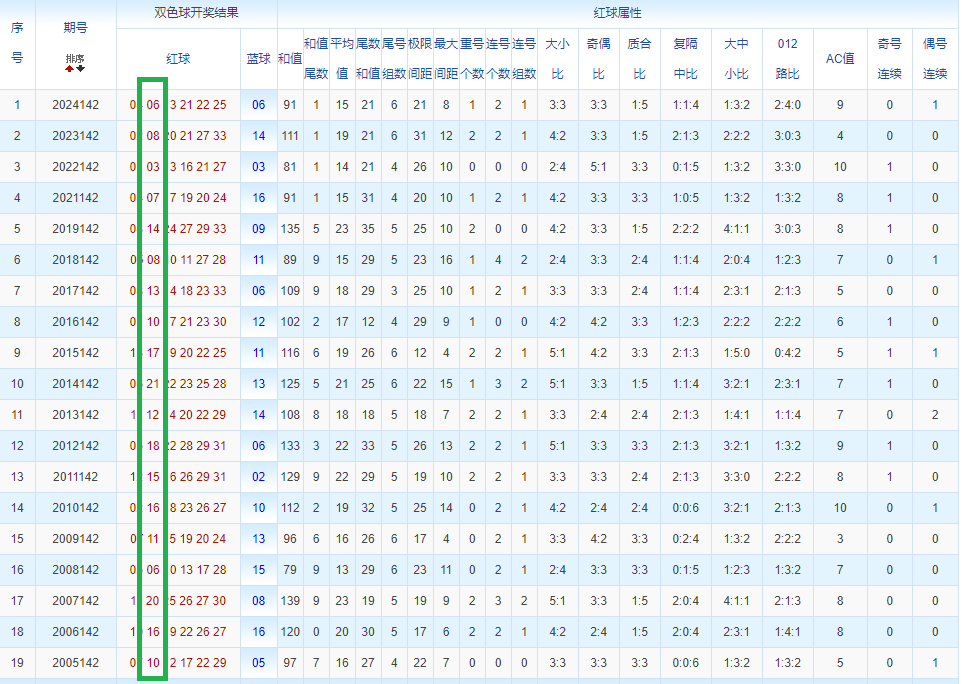Select the 红球 column header
962x684 pixels.
point(178,59)
